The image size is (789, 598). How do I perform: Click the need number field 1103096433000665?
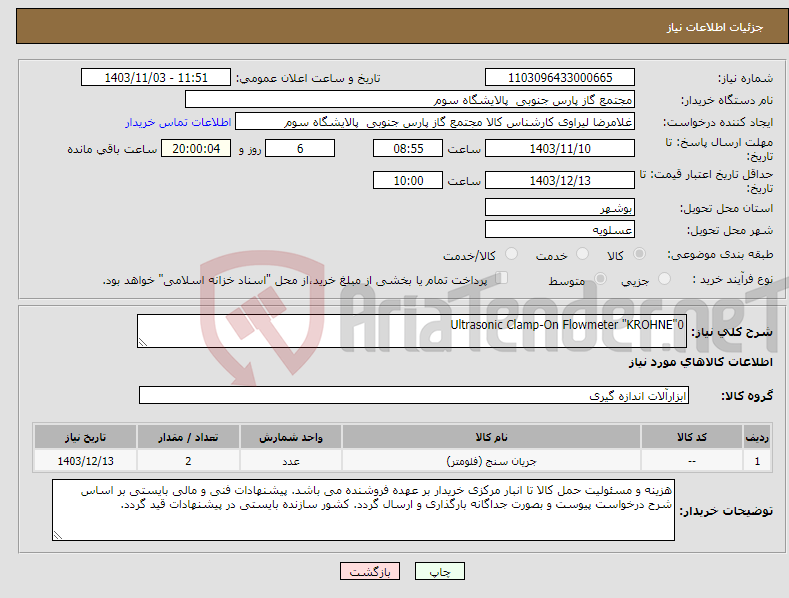560,78
